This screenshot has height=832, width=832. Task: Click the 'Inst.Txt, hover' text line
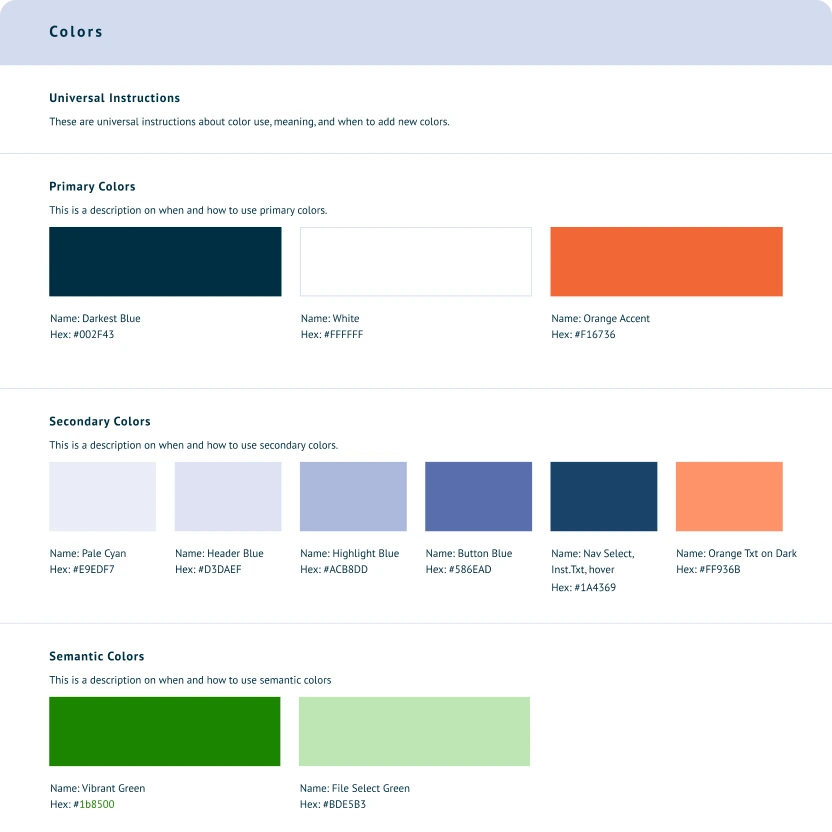[583, 569]
